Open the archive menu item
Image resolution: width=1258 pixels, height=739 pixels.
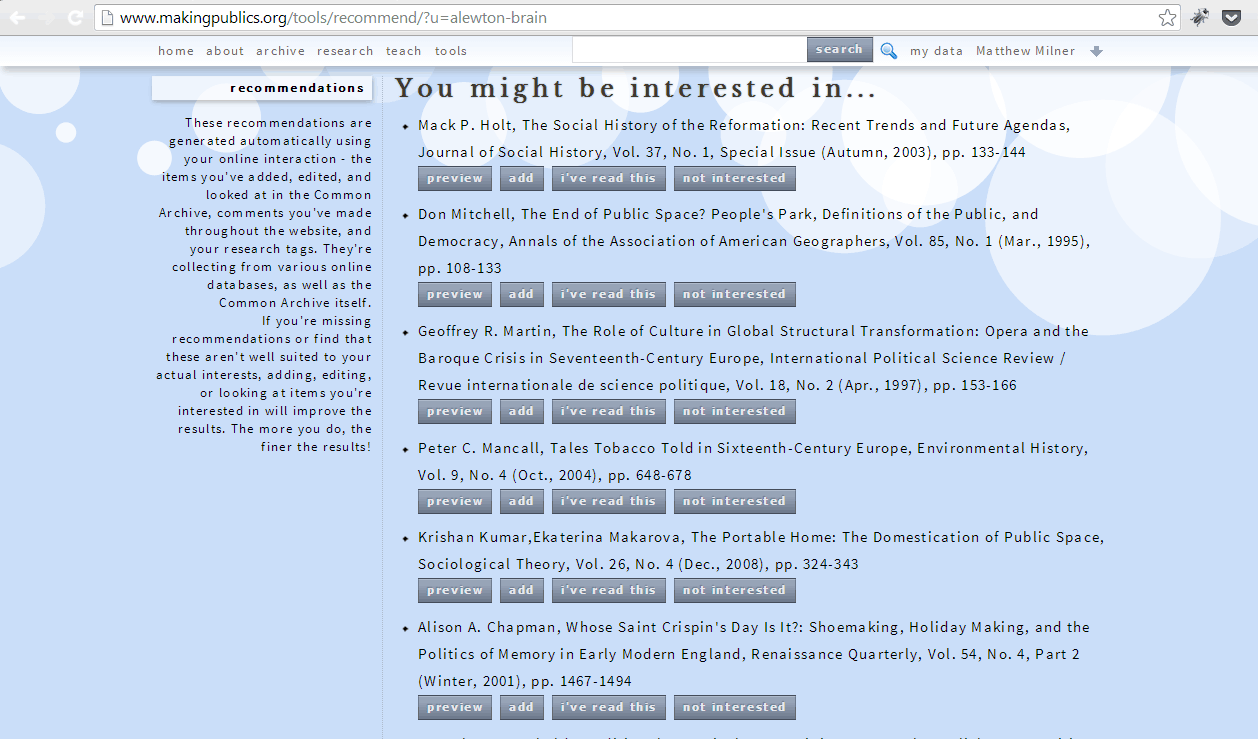click(x=280, y=51)
